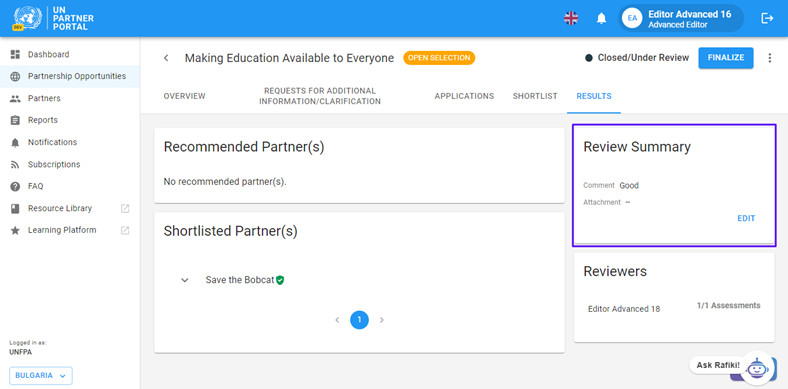Click the Dashboard sidebar icon

pyautogui.click(x=15, y=54)
